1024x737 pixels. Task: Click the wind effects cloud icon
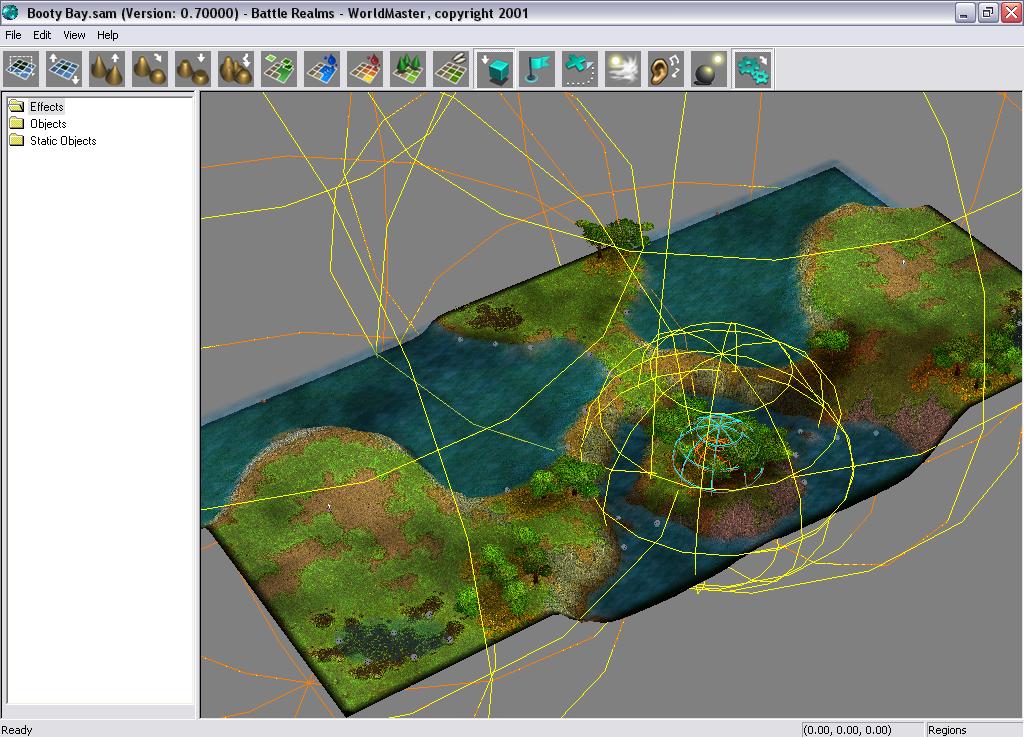coord(623,69)
